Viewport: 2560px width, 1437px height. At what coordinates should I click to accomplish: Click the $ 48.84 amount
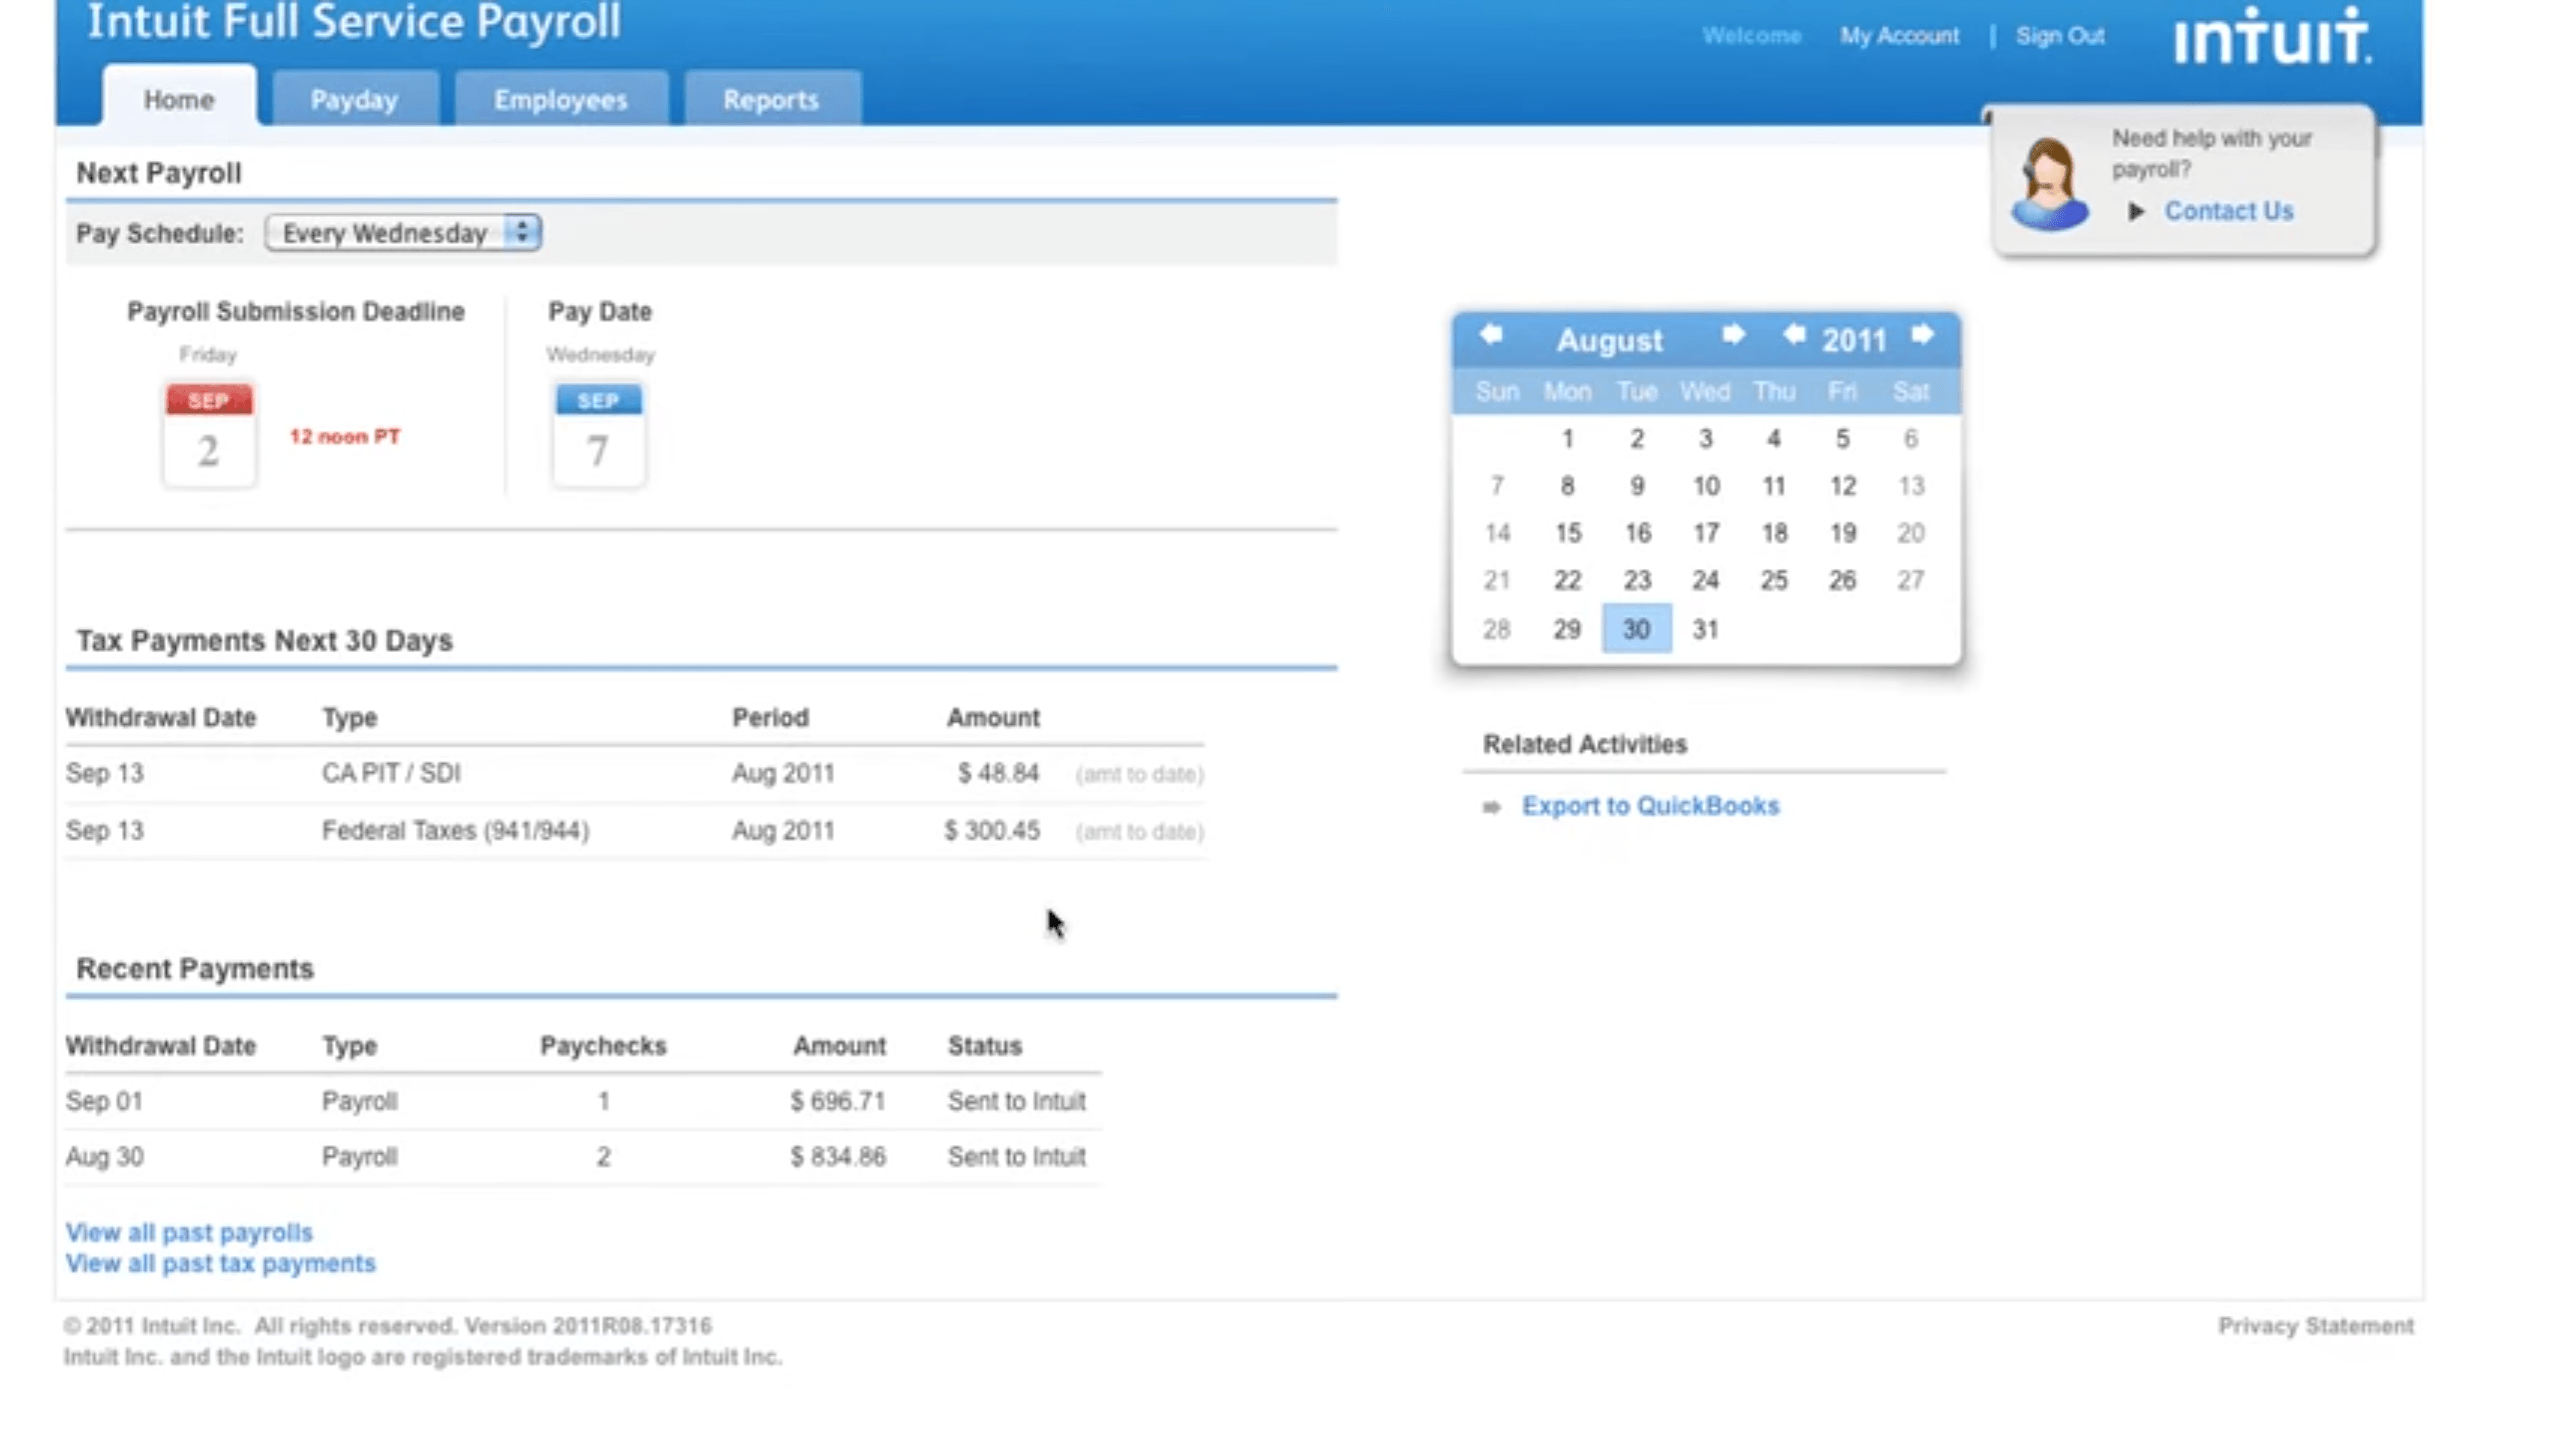[x=998, y=773]
